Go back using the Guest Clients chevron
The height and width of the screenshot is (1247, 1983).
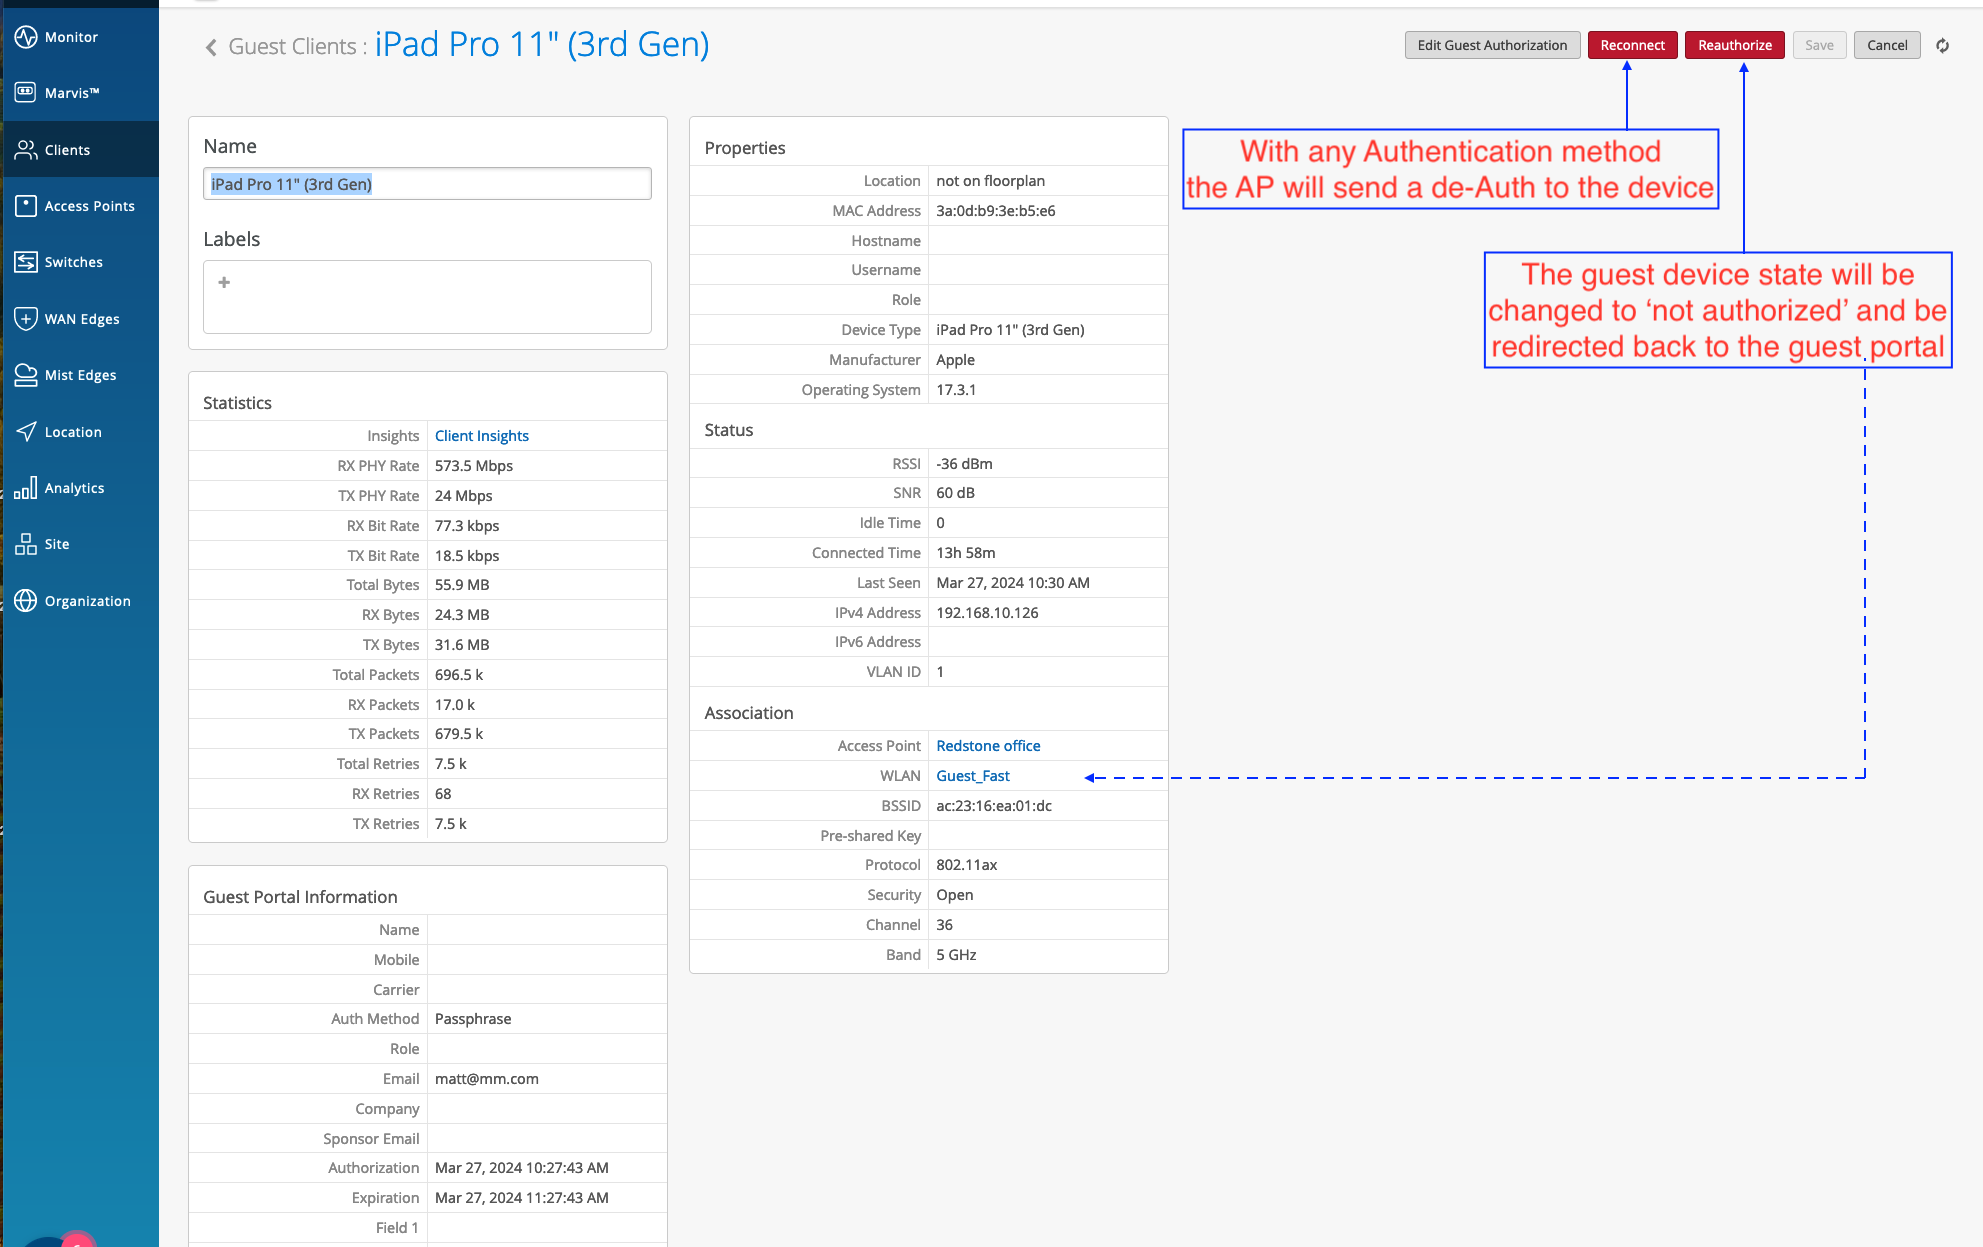pyautogui.click(x=211, y=47)
